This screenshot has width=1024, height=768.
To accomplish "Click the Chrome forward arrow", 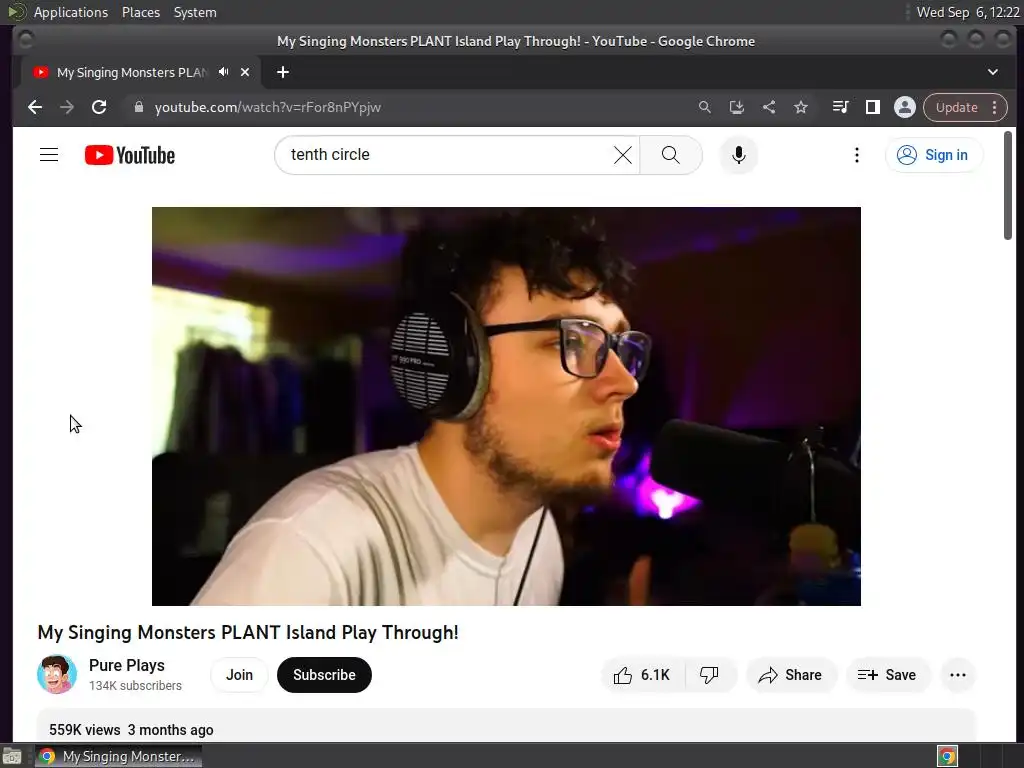I will click(x=67, y=107).
